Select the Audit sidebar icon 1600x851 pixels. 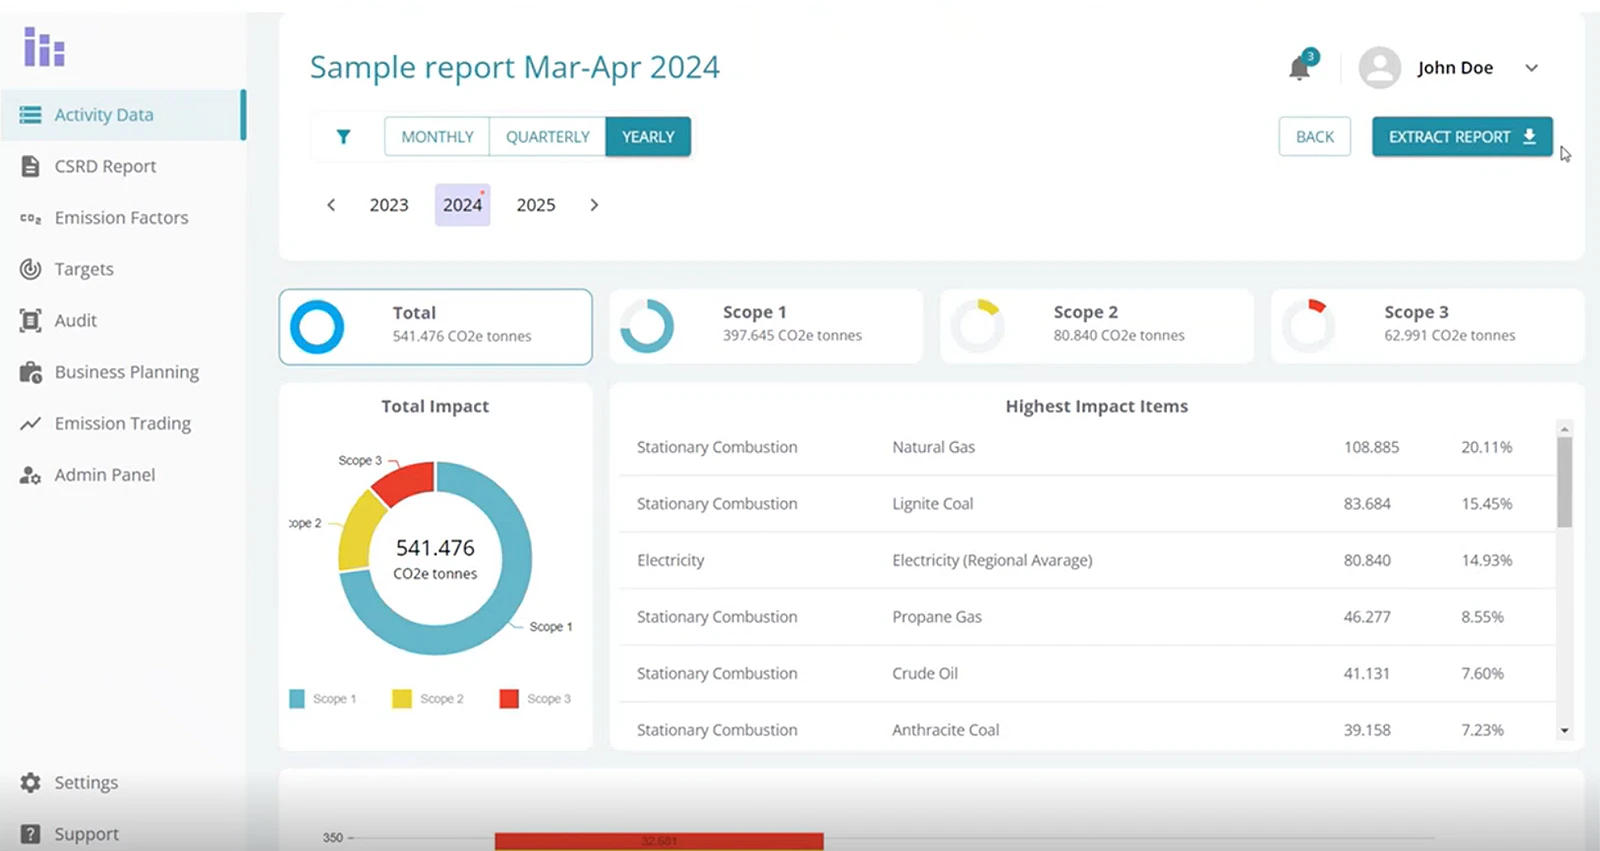click(30, 321)
